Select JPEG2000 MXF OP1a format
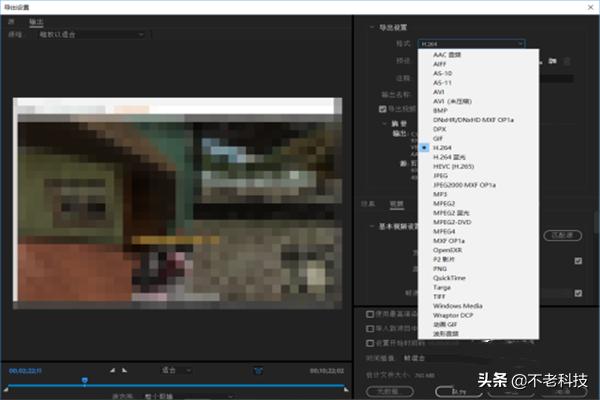Screen dimensions: 600x400 464,185
